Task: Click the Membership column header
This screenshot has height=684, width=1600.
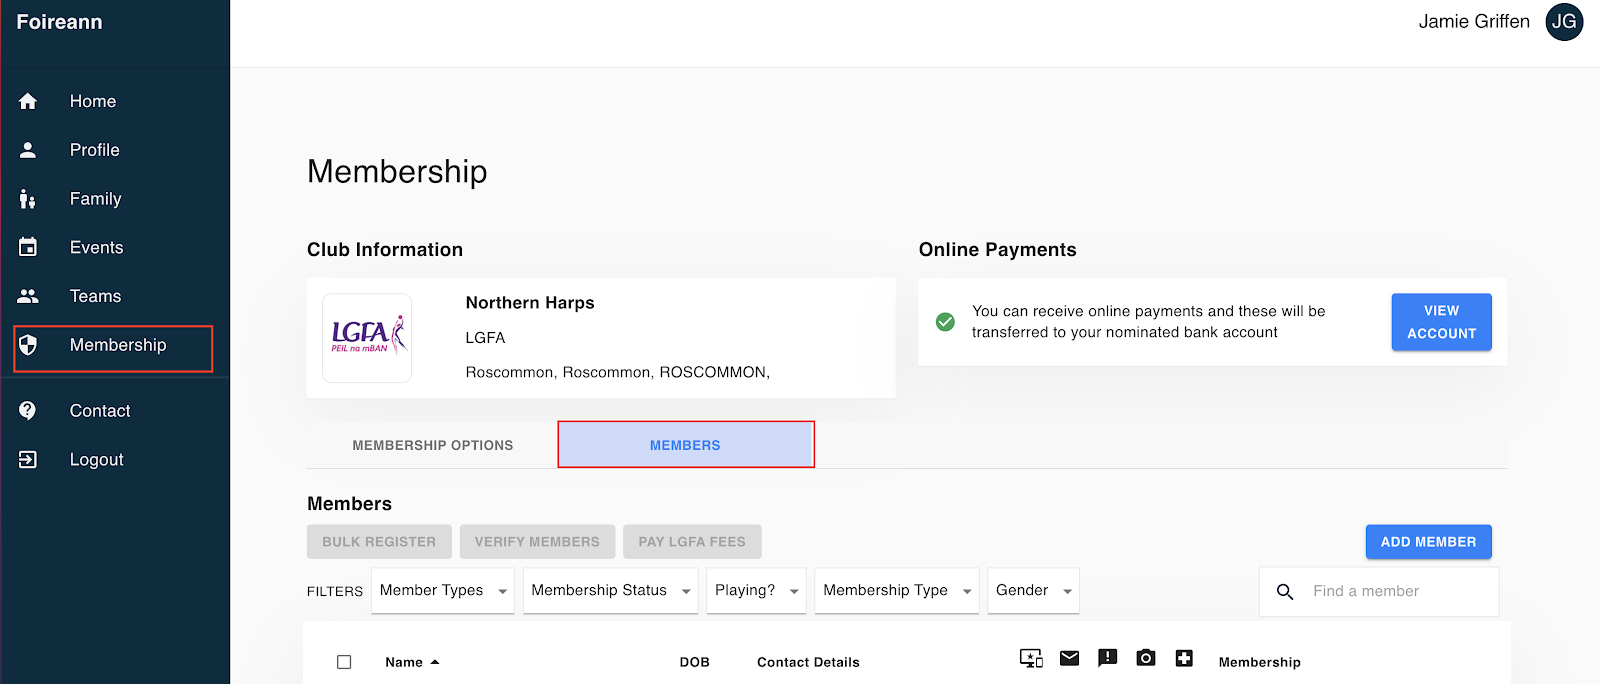Action: (x=1259, y=662)
